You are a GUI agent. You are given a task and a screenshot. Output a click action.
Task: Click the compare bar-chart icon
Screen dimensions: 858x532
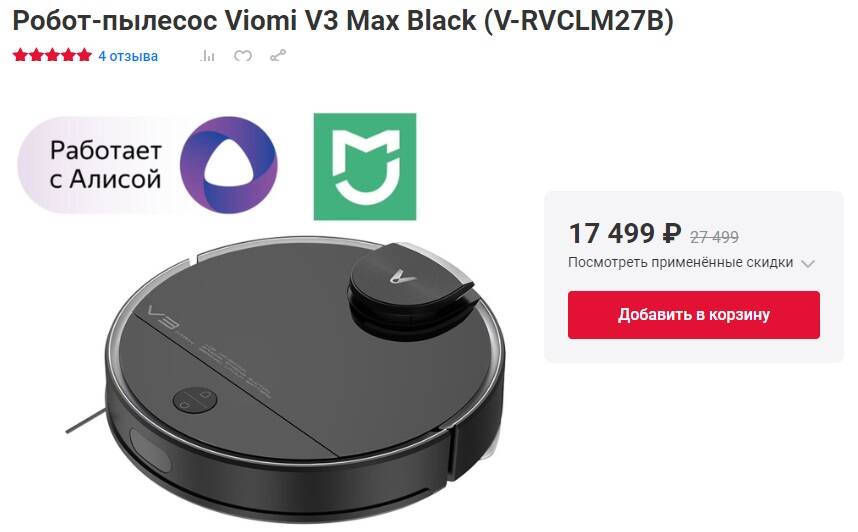pyautogui.click(x=207, y=56)
